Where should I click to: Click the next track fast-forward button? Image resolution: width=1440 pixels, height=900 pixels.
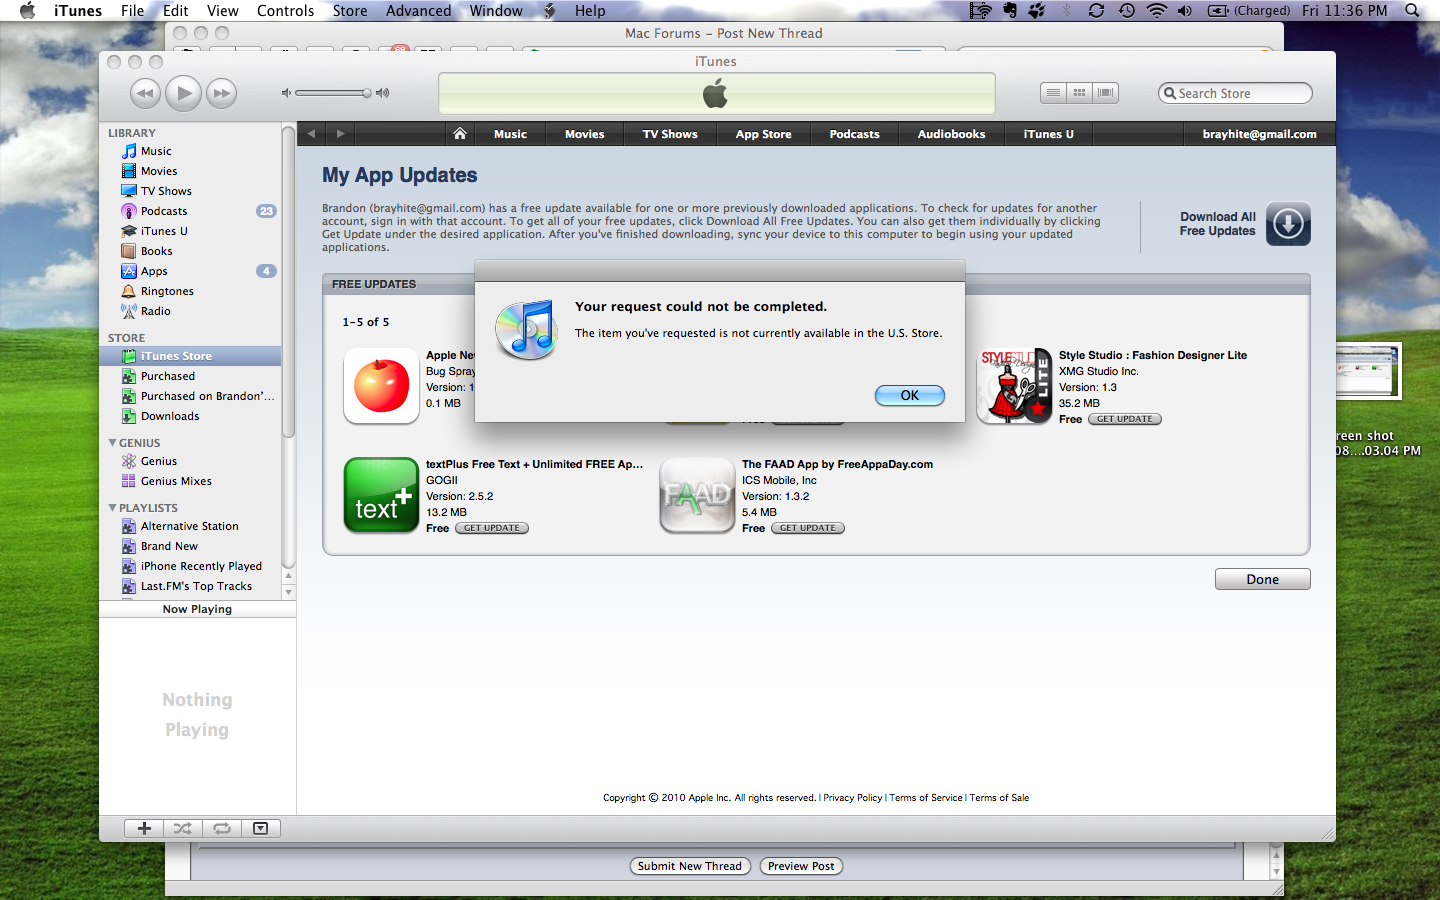coord(221,93)
